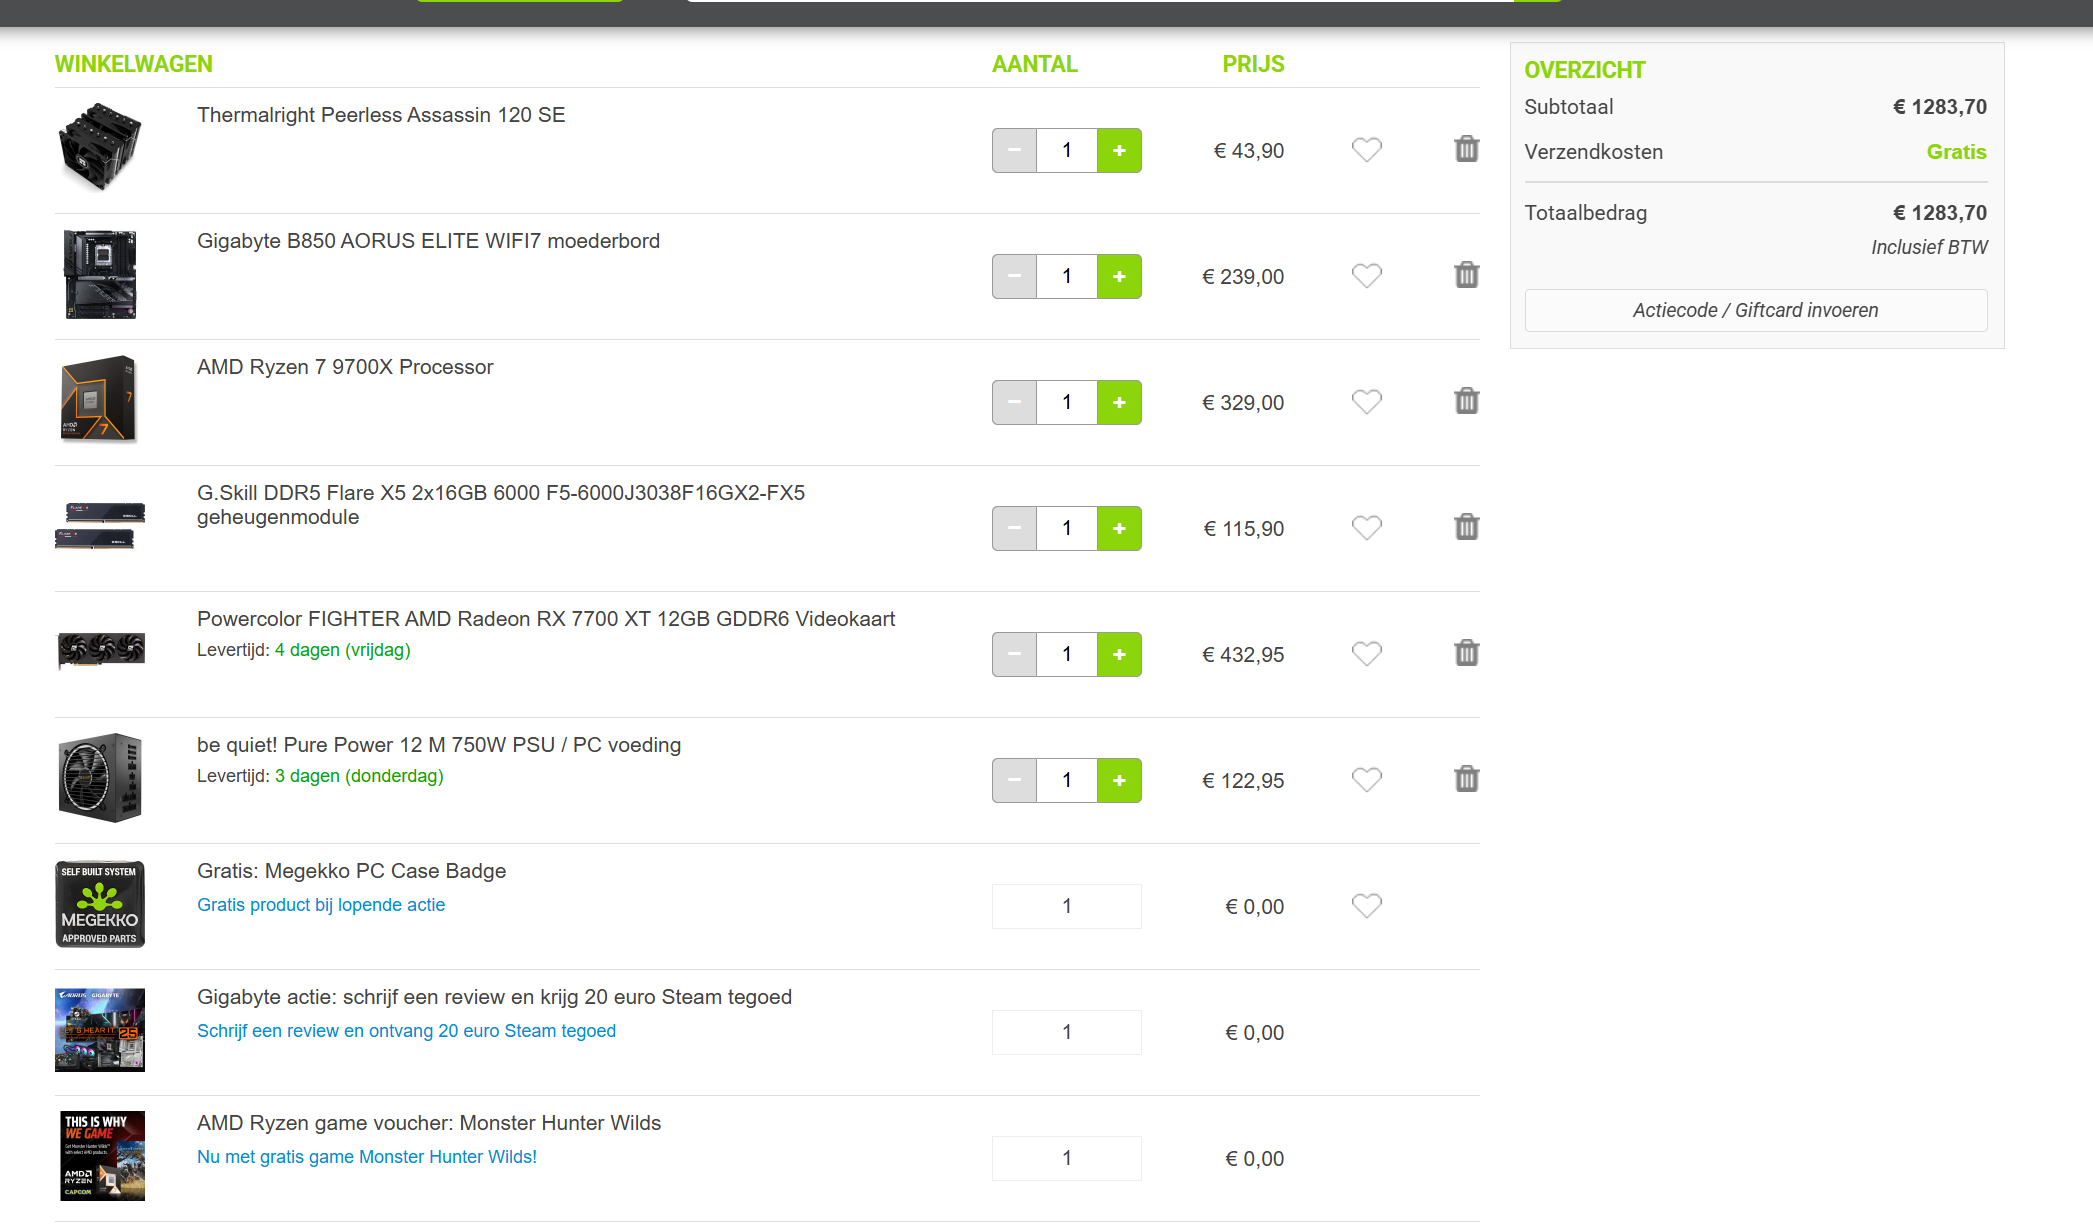Edit quantity field for Thermalright cooler
Image resolution: width=2093 pixels, height=1228 pixels.
(1067, 150)
